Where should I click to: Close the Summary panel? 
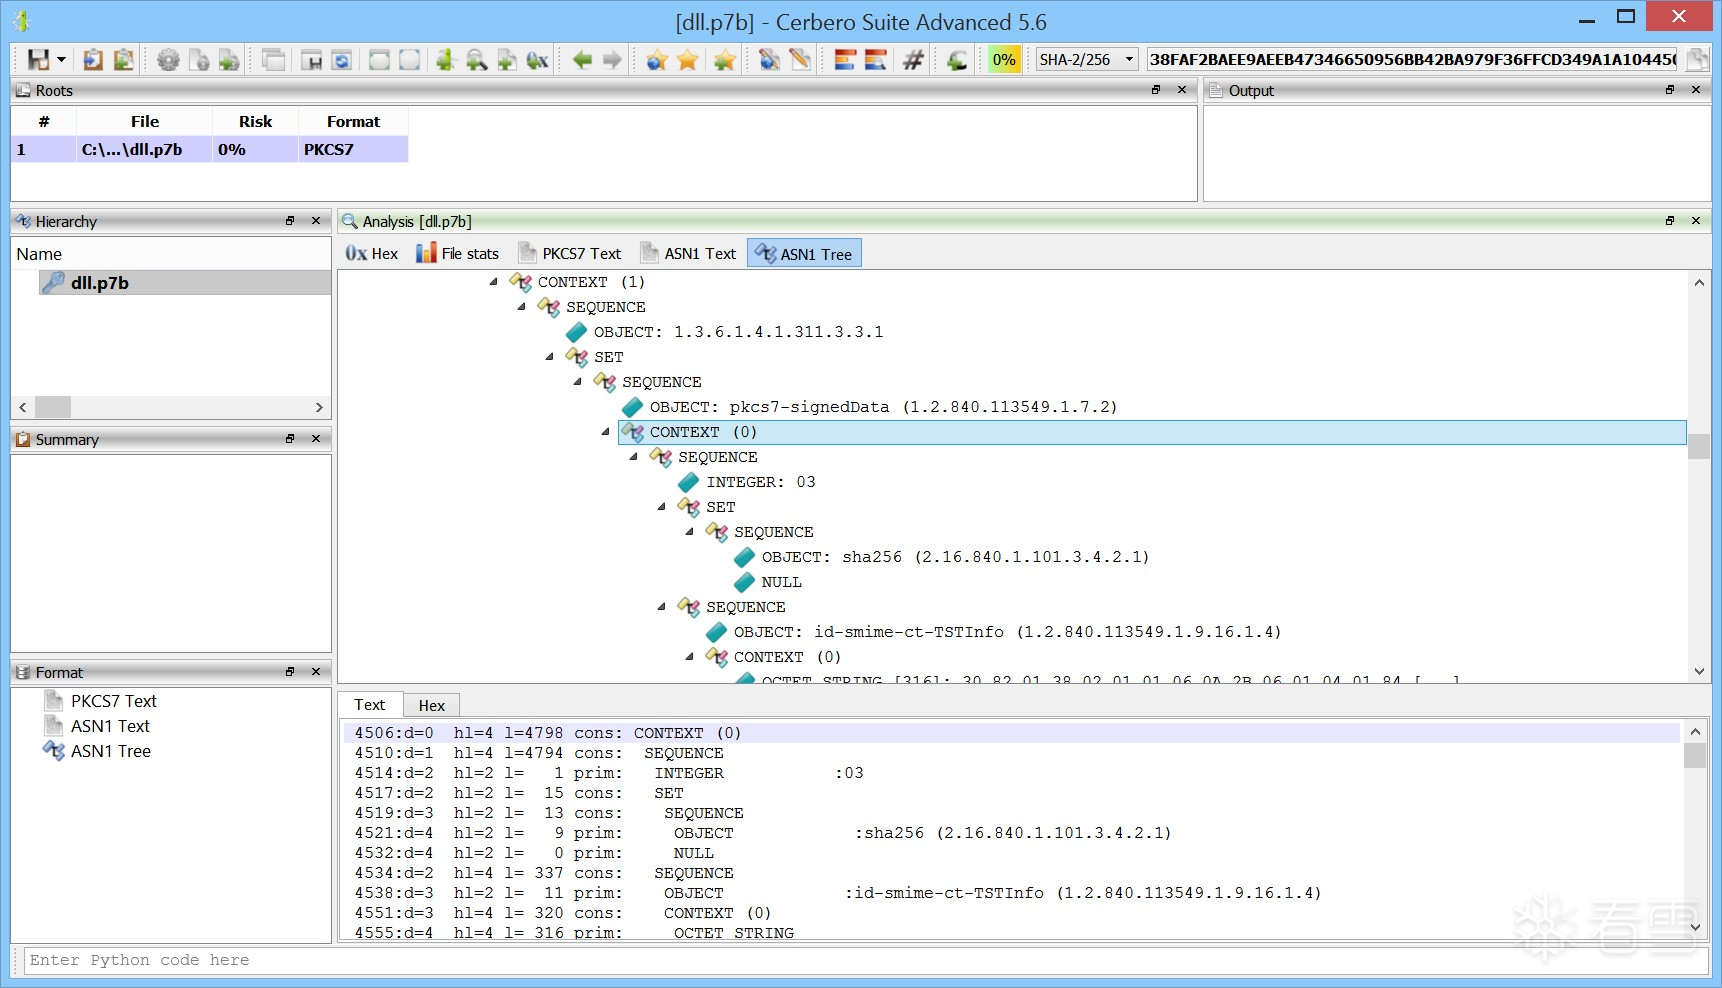click(316, 439)
